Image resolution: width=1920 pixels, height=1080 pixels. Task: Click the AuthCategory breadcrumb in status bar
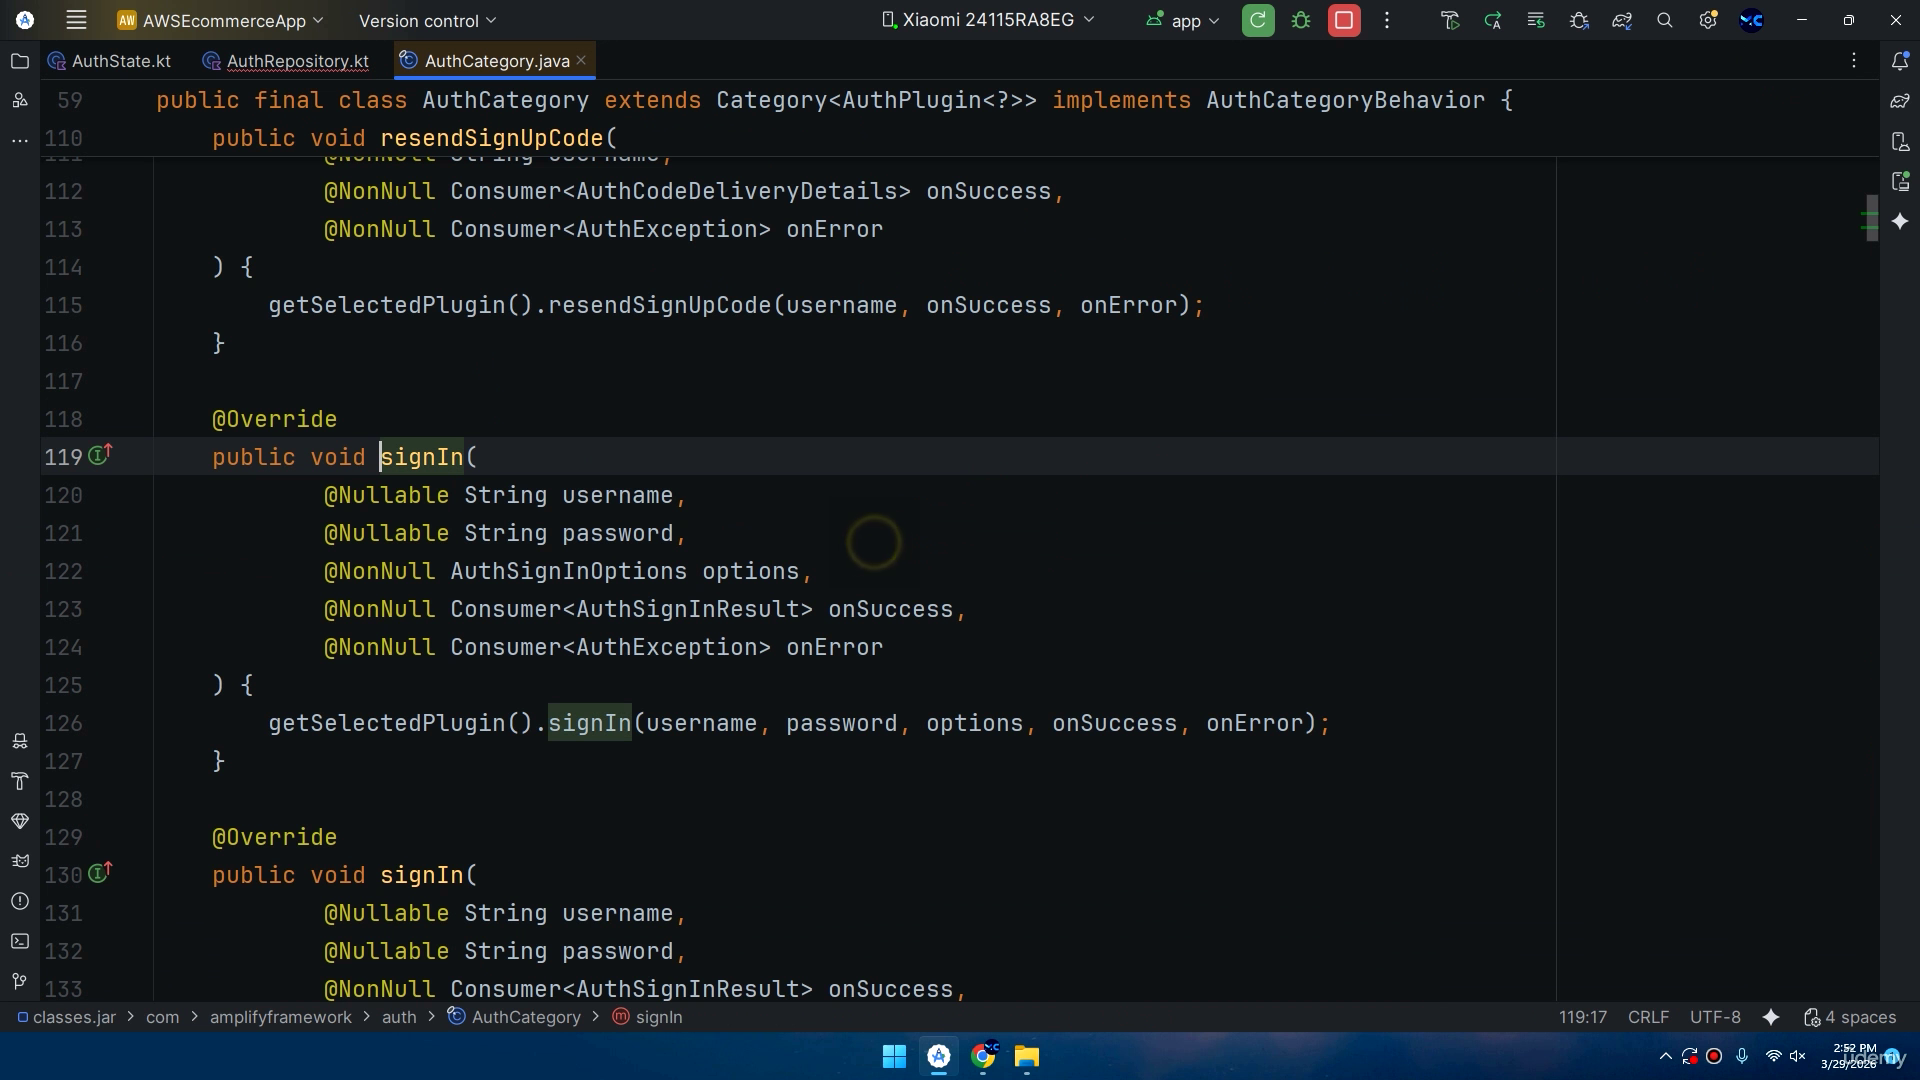514,1017
